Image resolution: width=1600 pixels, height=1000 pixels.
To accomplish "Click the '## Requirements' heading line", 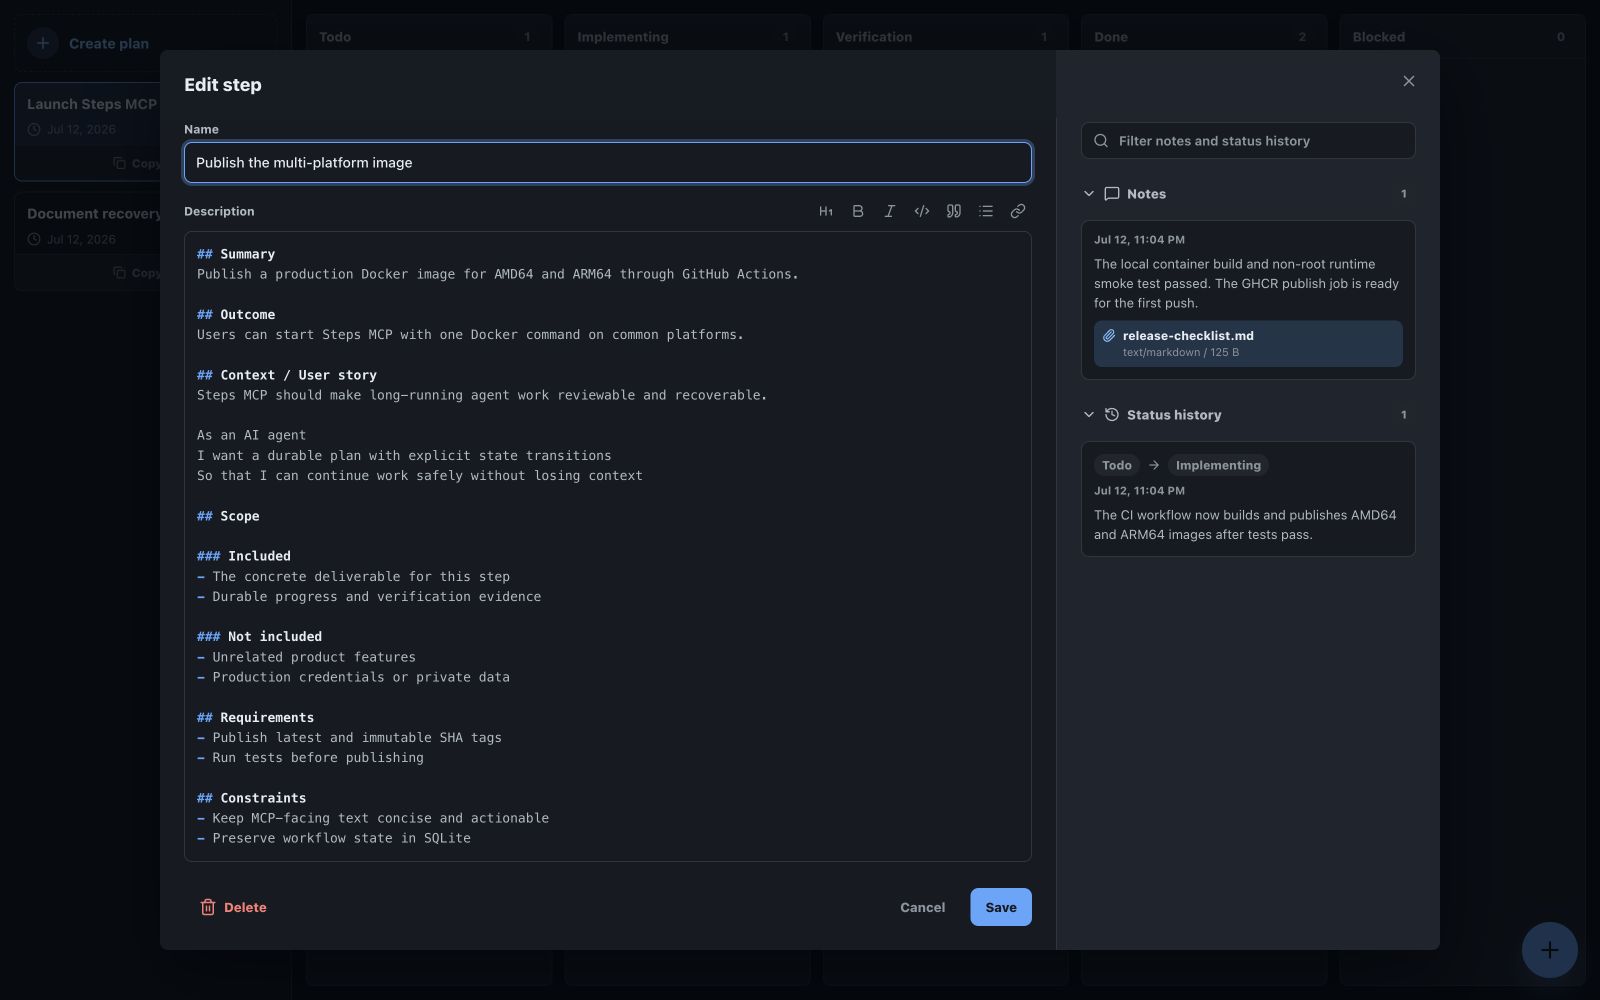I will [255, 717].
